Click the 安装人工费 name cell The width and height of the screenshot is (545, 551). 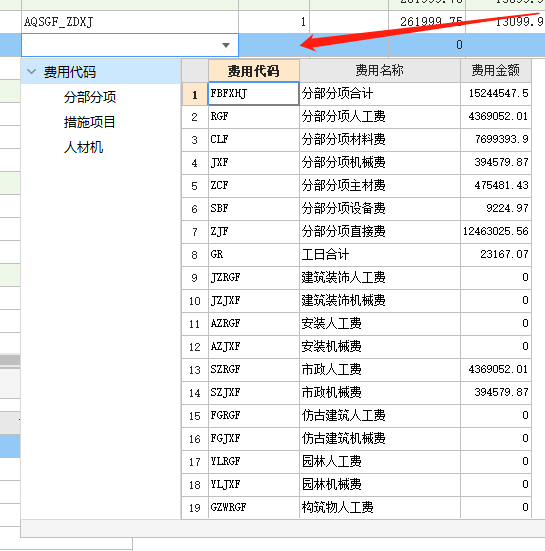tap(379, 324)
